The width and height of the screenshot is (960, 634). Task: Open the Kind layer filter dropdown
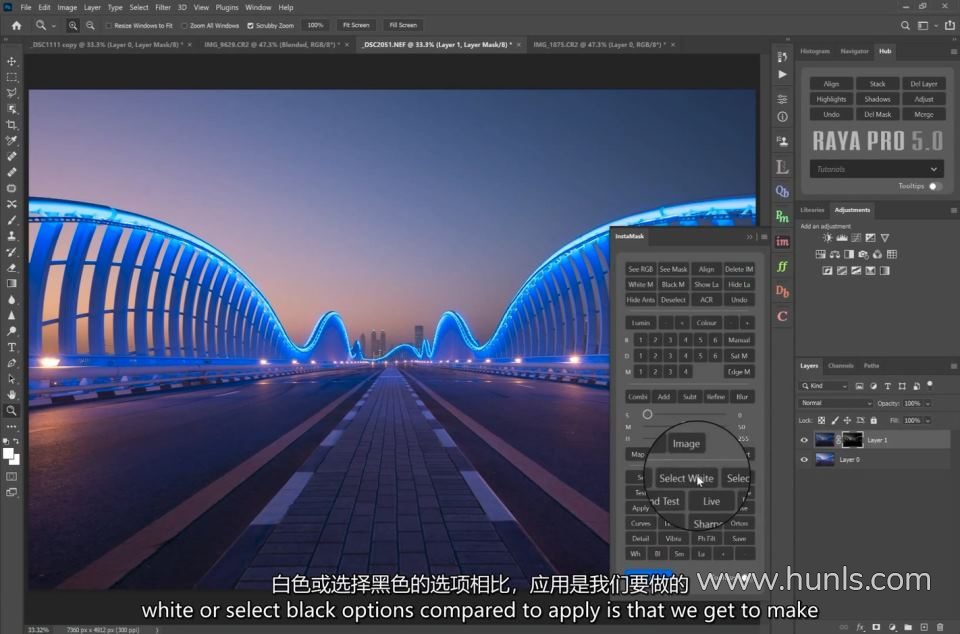[x=824, y=386]
